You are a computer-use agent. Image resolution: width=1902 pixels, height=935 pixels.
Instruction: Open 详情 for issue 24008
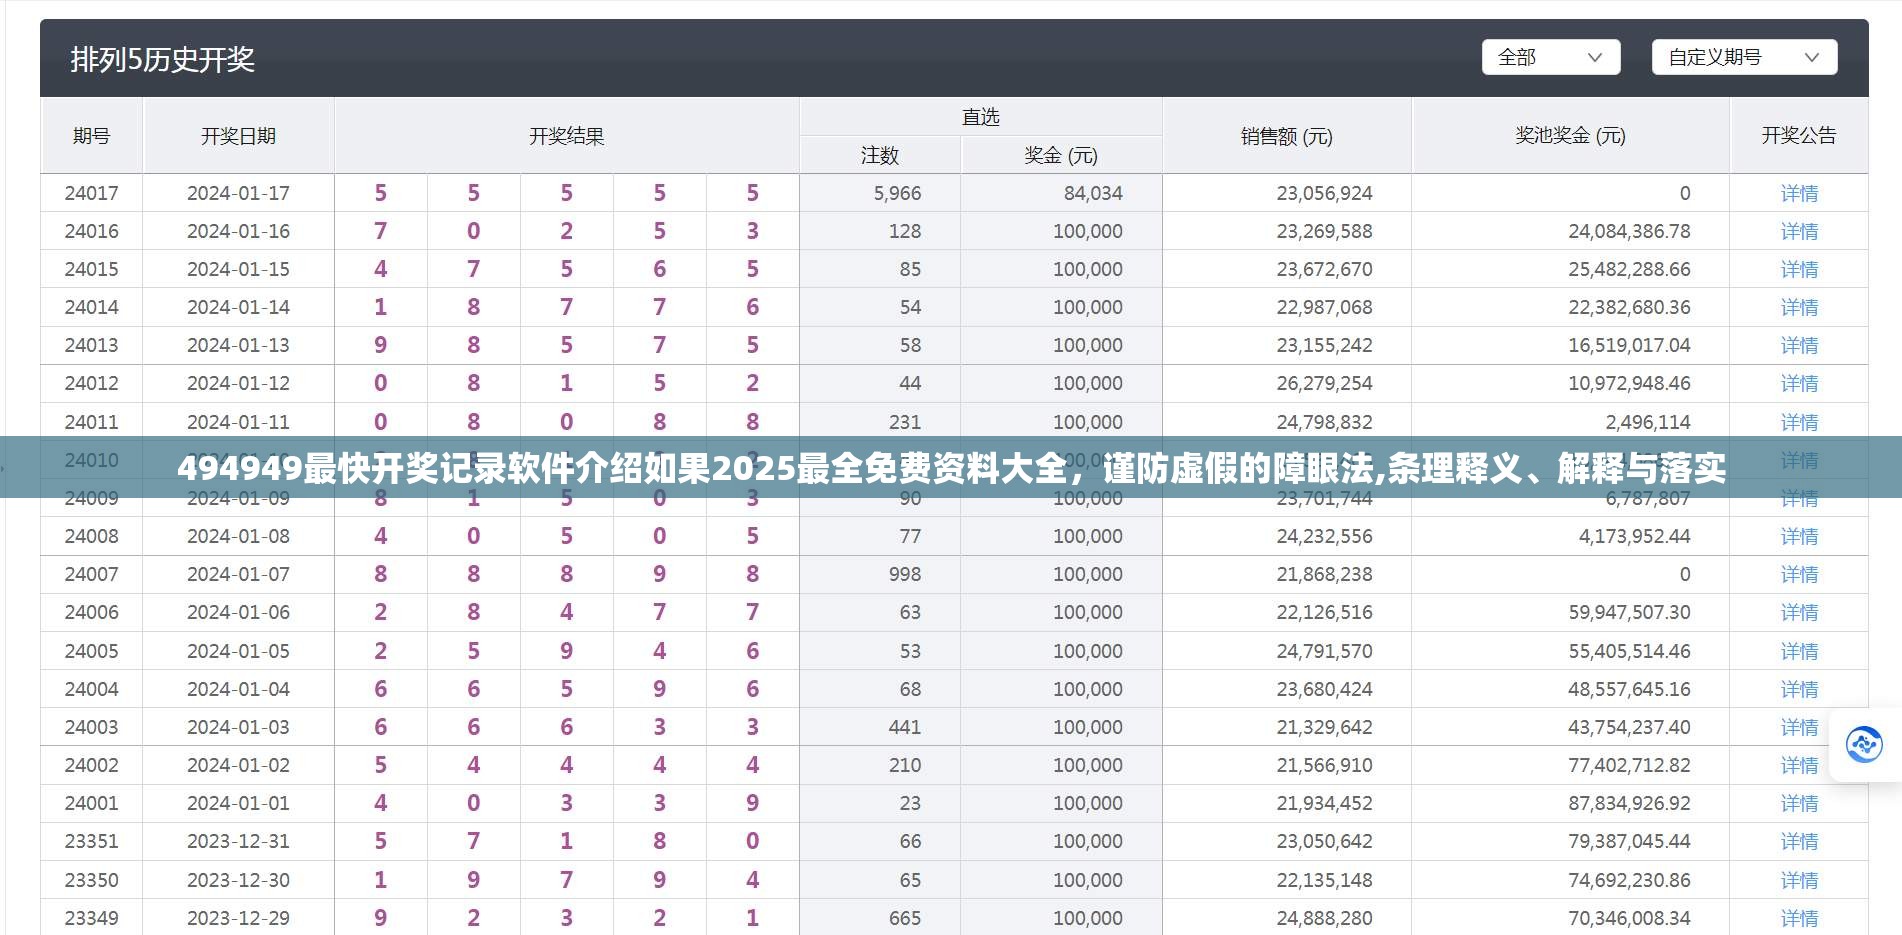pos(1799,536)
